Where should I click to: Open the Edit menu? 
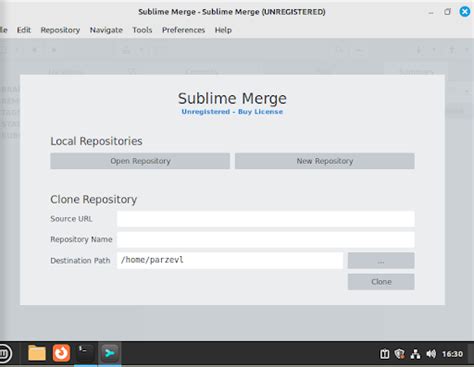click(x=24, y=30)
